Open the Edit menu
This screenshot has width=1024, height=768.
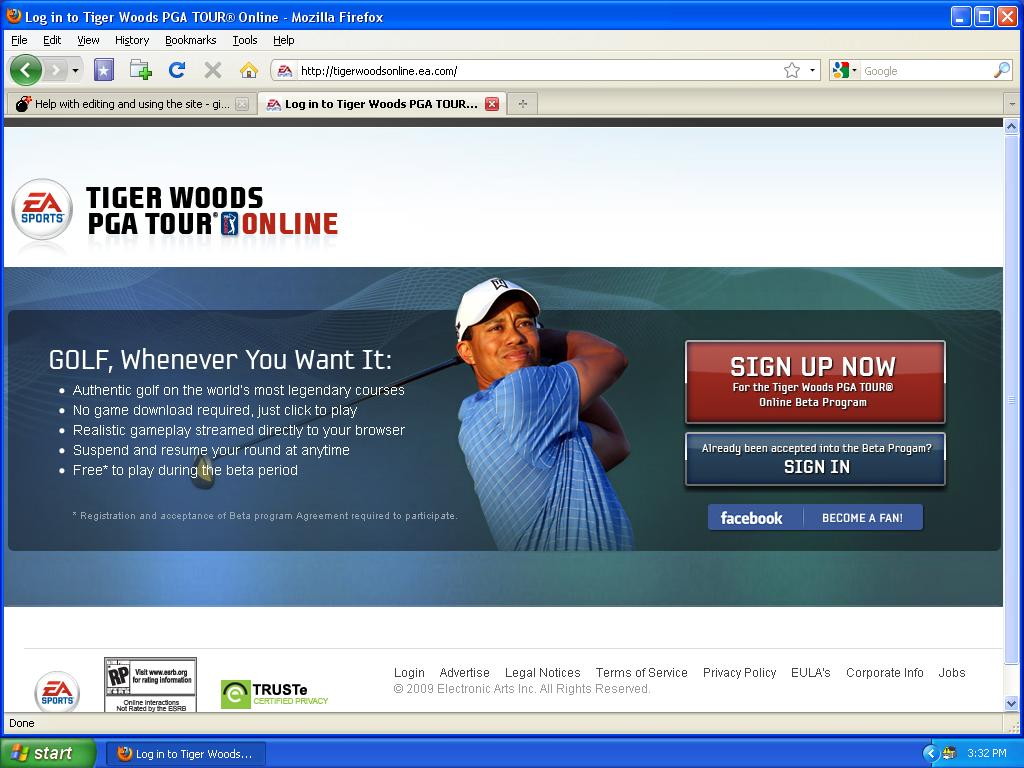(52, 40)
